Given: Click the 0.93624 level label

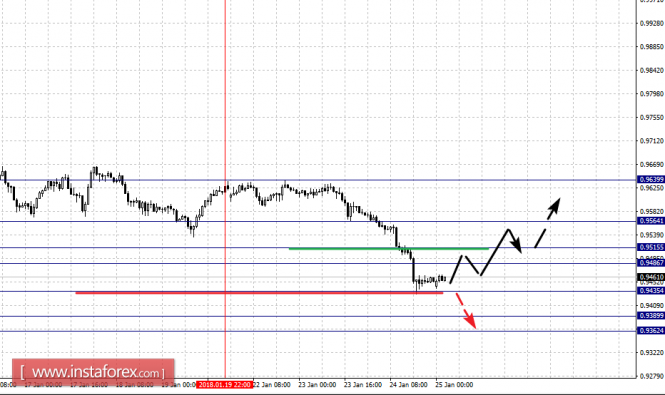Looking at the screenshot, I should point(651,331).
